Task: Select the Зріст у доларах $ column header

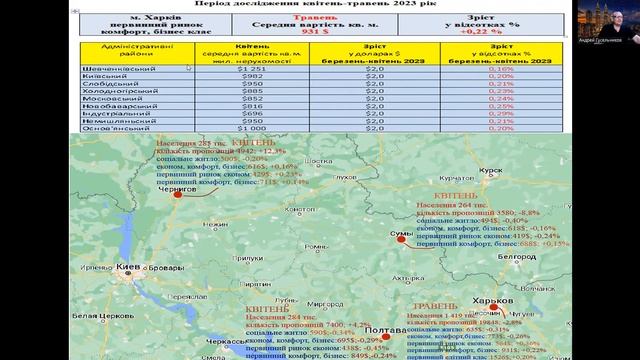Action: [x=375, y=53]
